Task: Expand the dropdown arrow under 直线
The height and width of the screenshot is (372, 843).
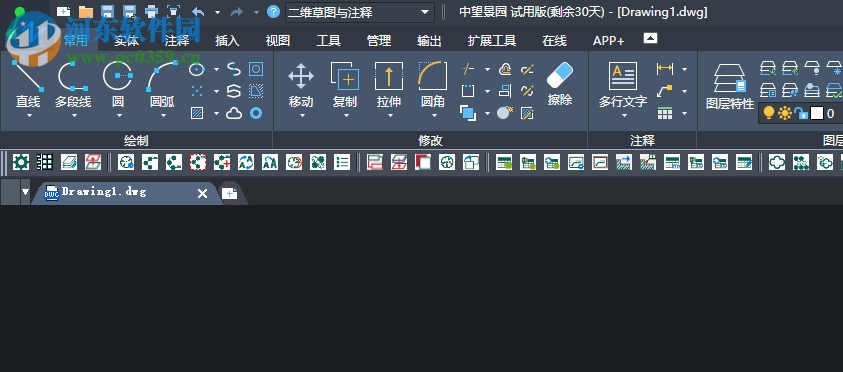Action: click(30, 115)
